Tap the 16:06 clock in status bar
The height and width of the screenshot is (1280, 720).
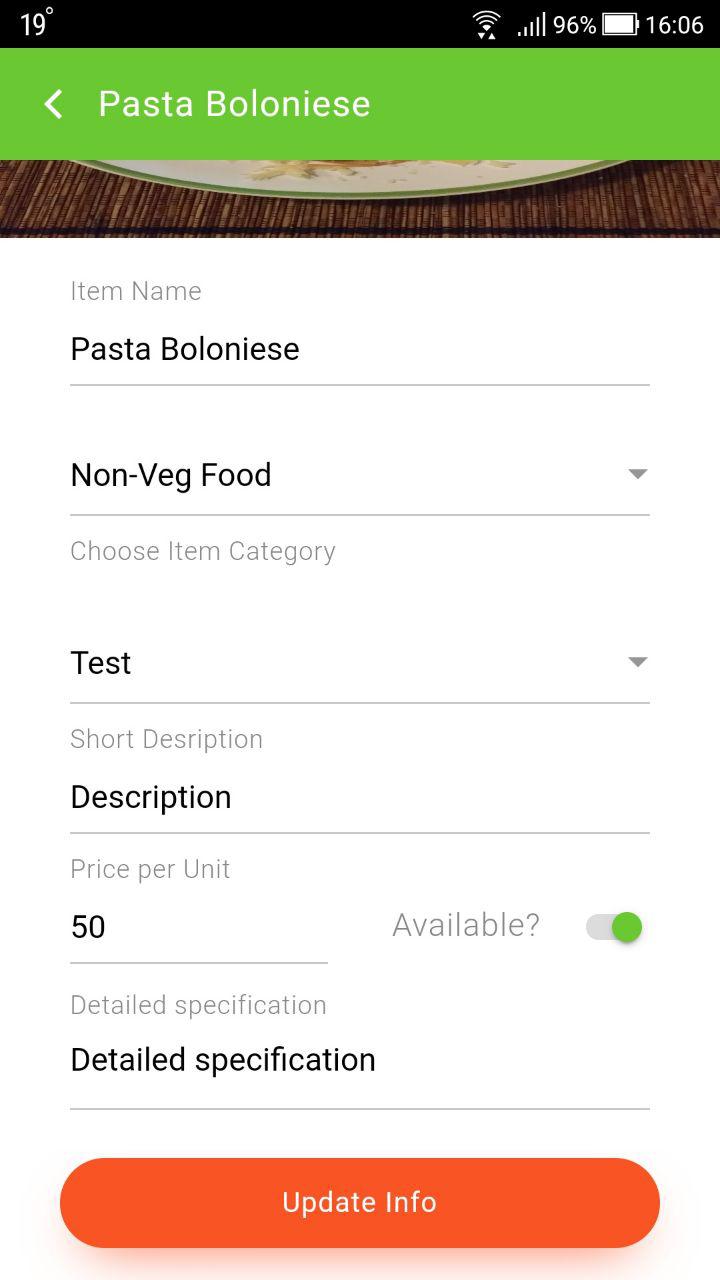(675, 25)
